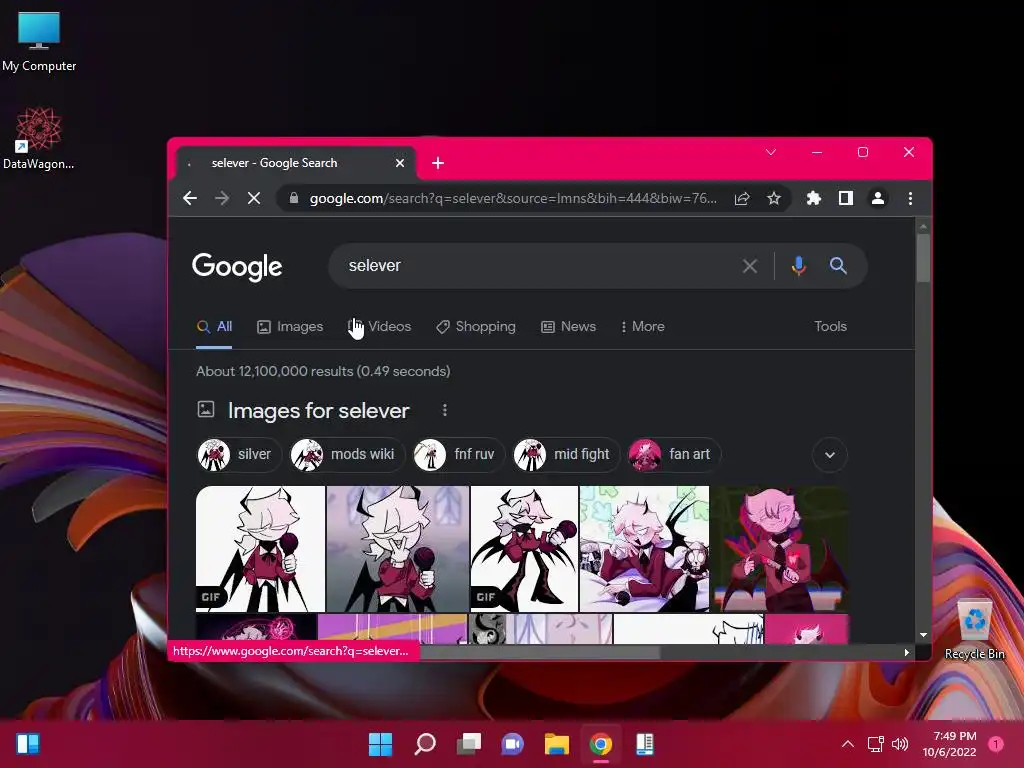Open volume speaker tray icon
Image resolution: width=1024 pixels, height=768 pixels.
(x=900, y=744)
